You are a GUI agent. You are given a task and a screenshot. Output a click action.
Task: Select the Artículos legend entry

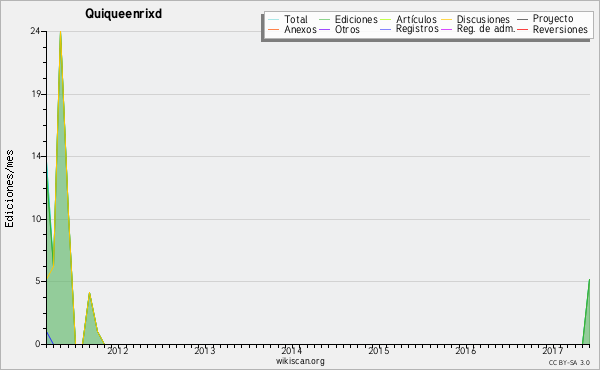pyautogui.click(x=416, y=19)
